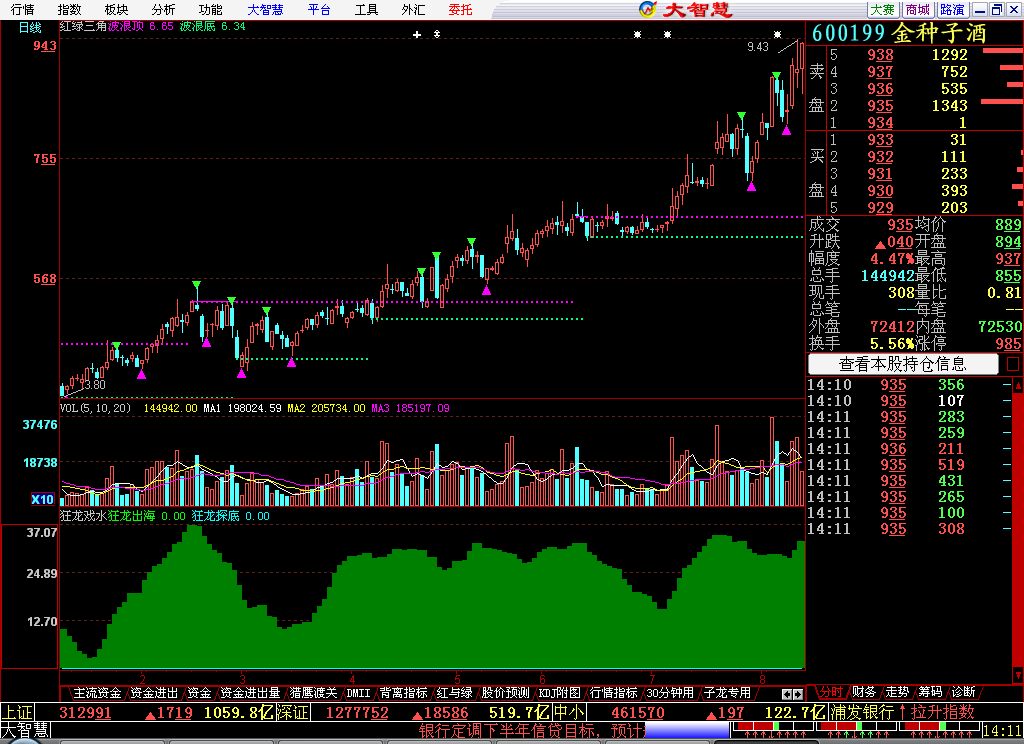
Task: Click buy level 1 price 933
Action: (x=880, y=140)
